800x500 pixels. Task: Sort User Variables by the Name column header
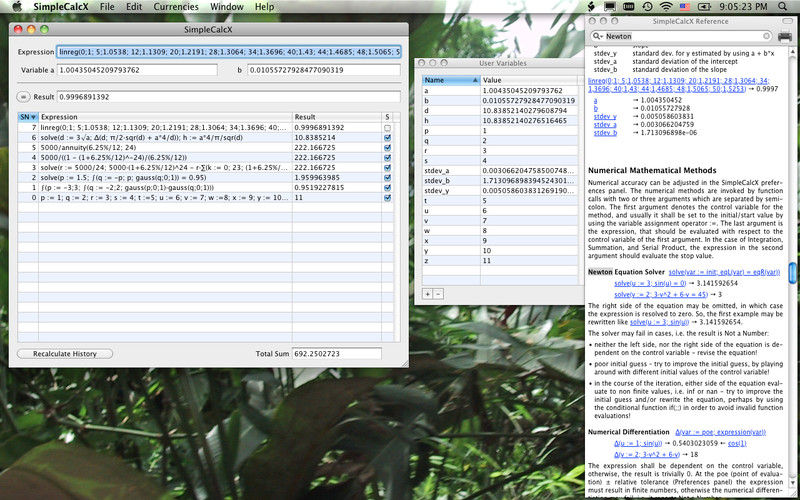tap(451, 80)
